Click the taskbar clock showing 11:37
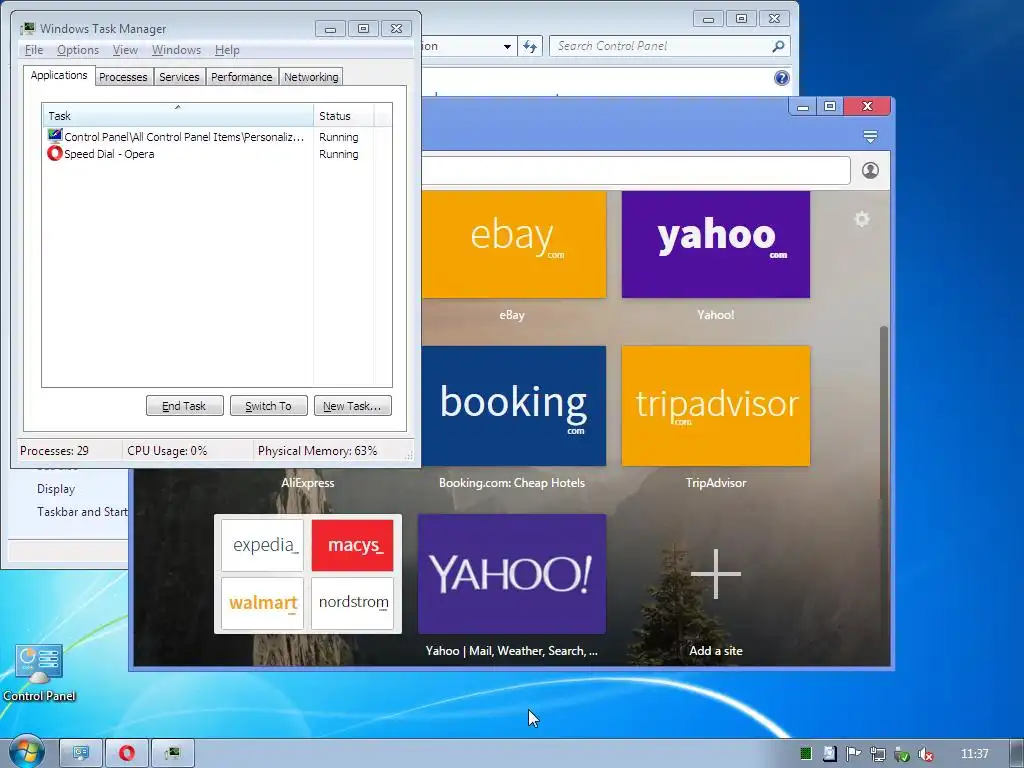Viewport: 1024px width, 768px height. coord(974,754)
